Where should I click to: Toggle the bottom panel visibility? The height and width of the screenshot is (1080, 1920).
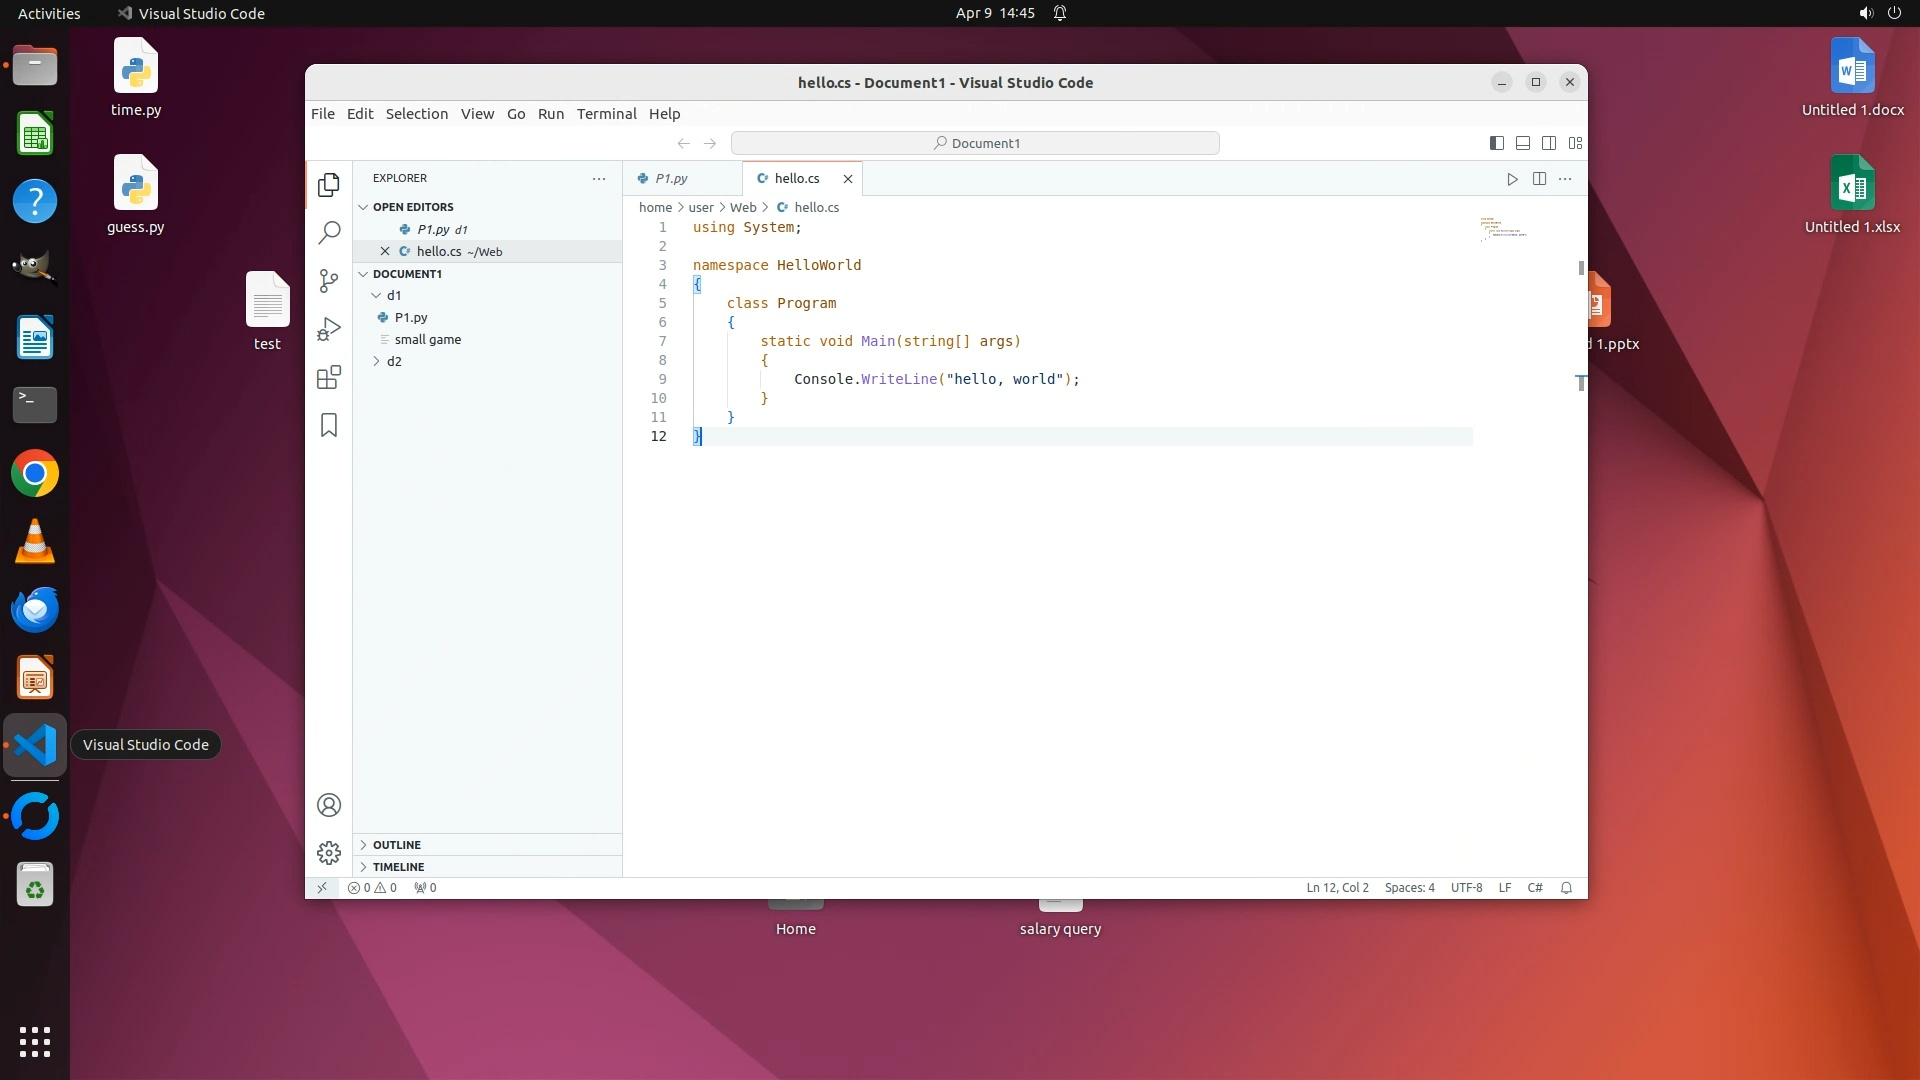pyautogui.click(x=1523, y=143)
